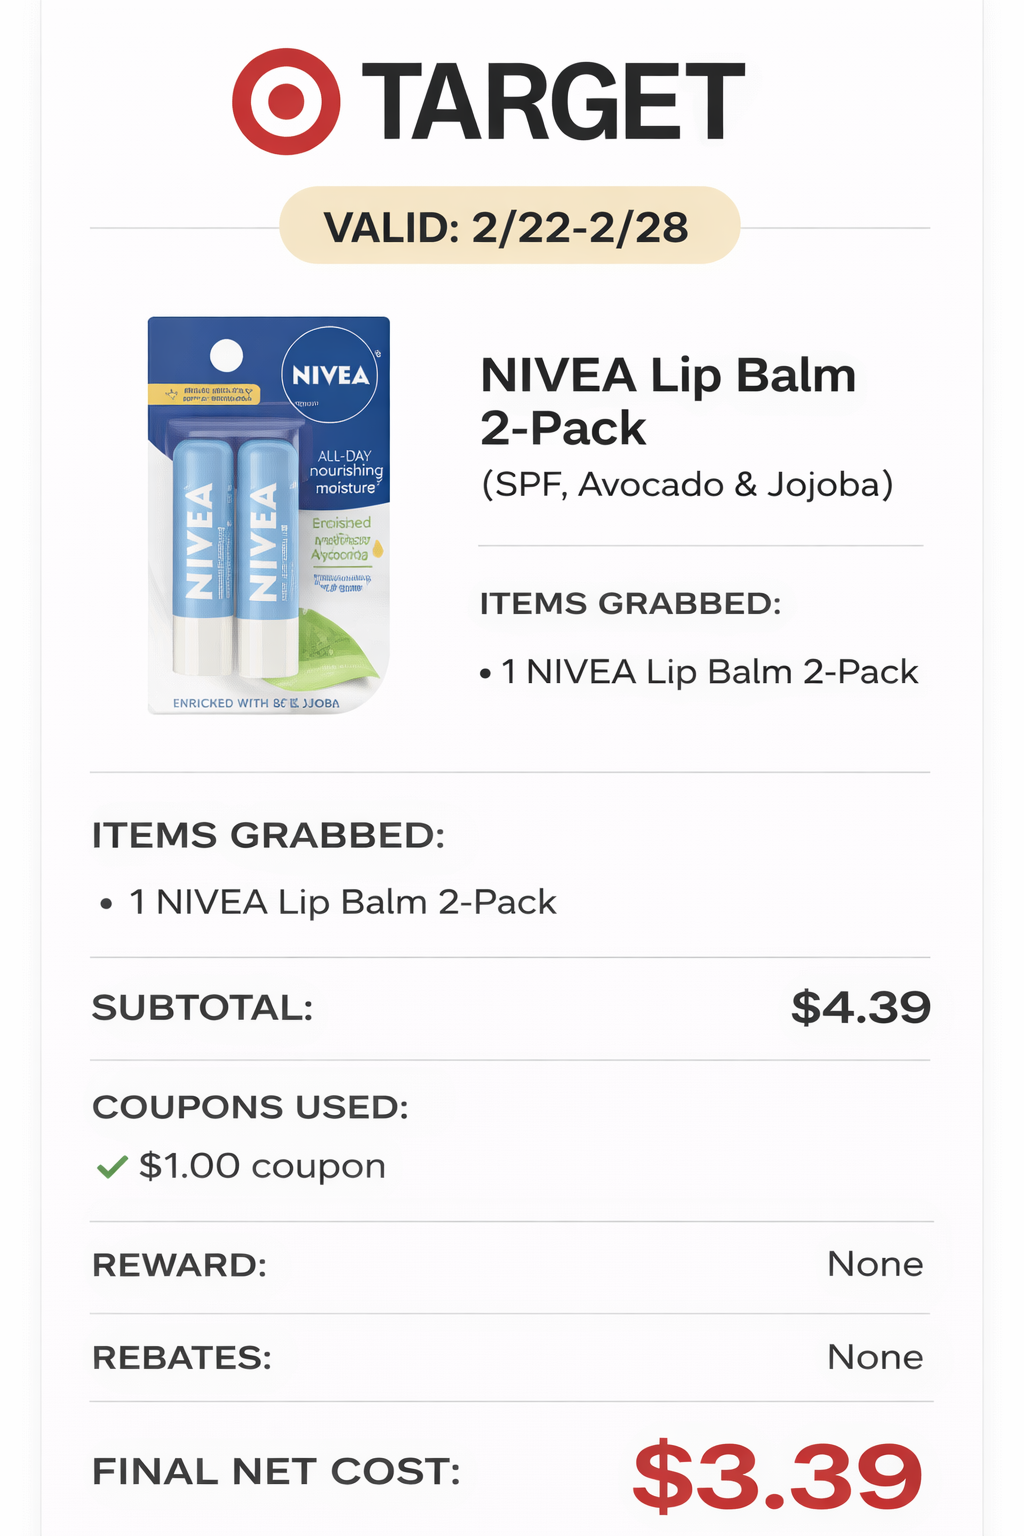
Task: Click the red Target bullseye logo
Action: click(286, 101)
